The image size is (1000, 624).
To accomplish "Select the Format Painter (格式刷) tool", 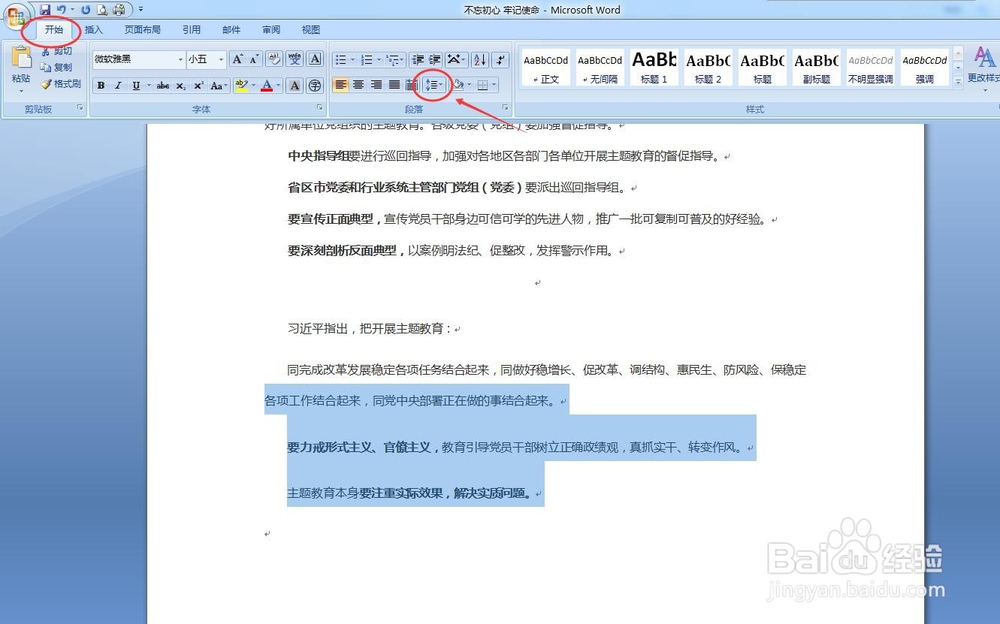I will [46, 83].
